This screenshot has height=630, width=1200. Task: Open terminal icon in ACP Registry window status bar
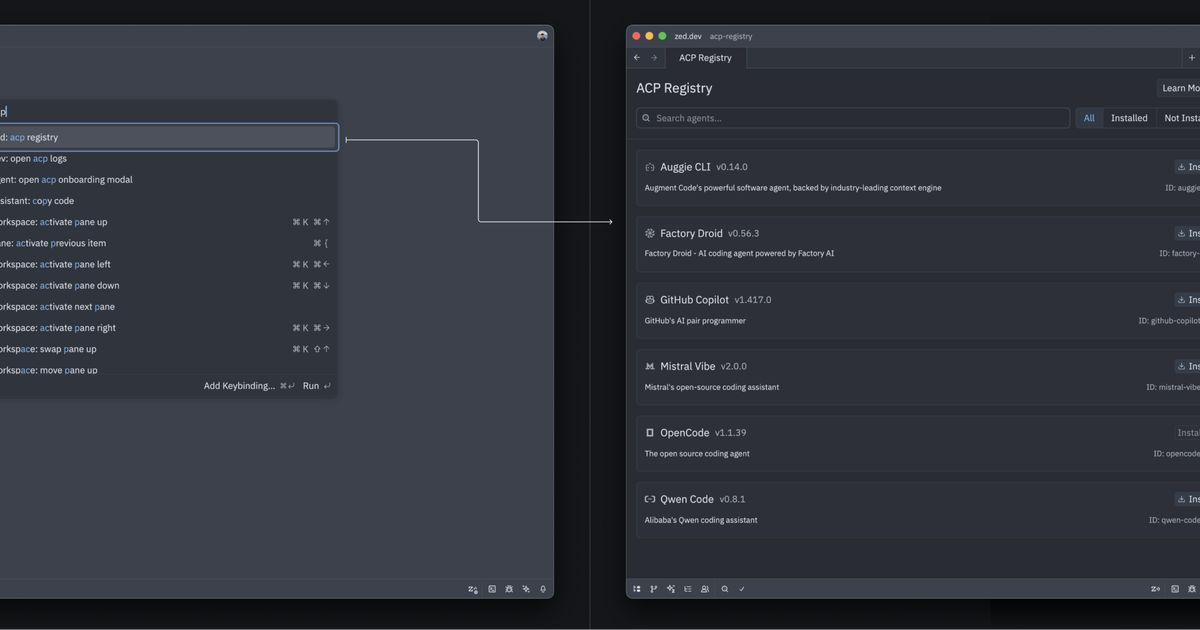pos(1175,589)
